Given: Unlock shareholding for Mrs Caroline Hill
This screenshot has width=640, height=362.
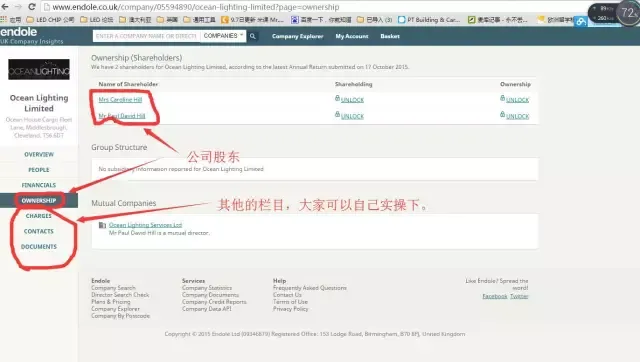Looking at the screenshot, I should click(x=352, y=100).
